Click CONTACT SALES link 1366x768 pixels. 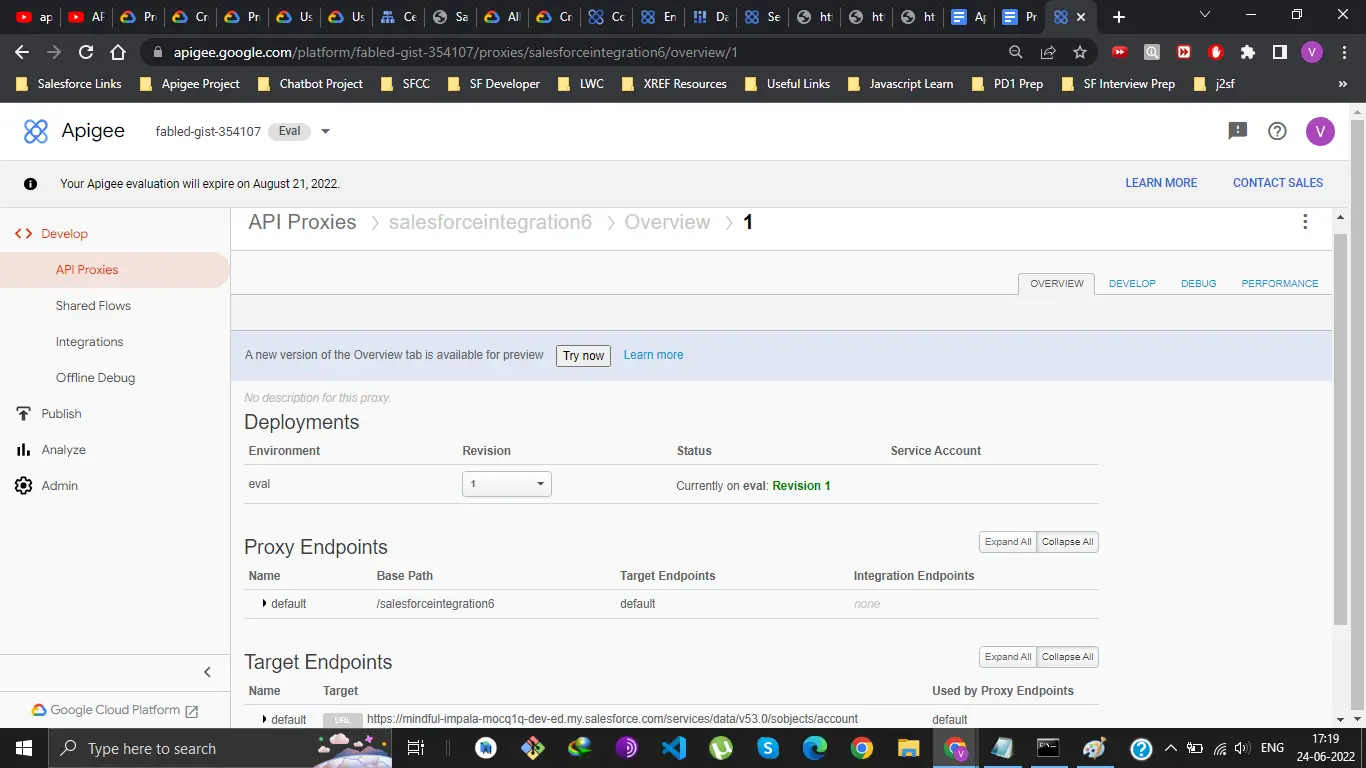1278,183
